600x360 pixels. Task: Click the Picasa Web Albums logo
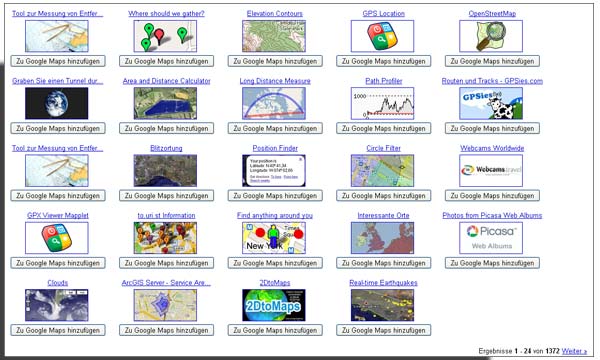(x=491, y=238)
